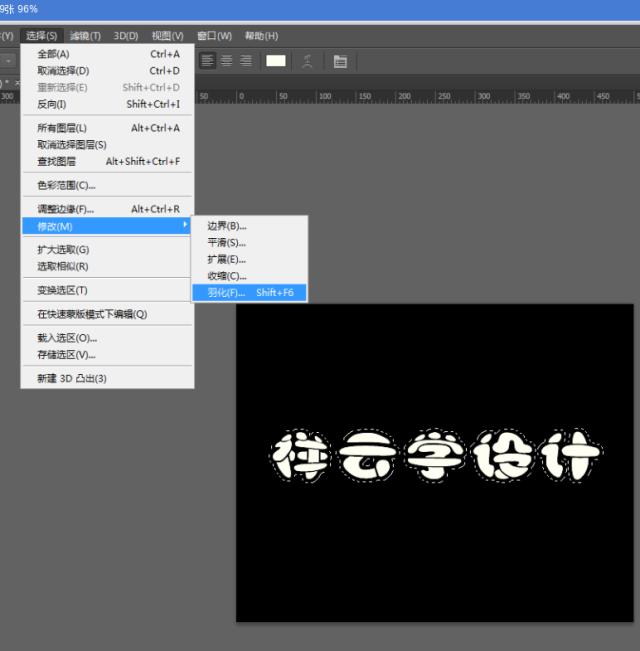Toggle the character and paragraph panels icon
The image size is (640, 651).
[x=340, y=61]
